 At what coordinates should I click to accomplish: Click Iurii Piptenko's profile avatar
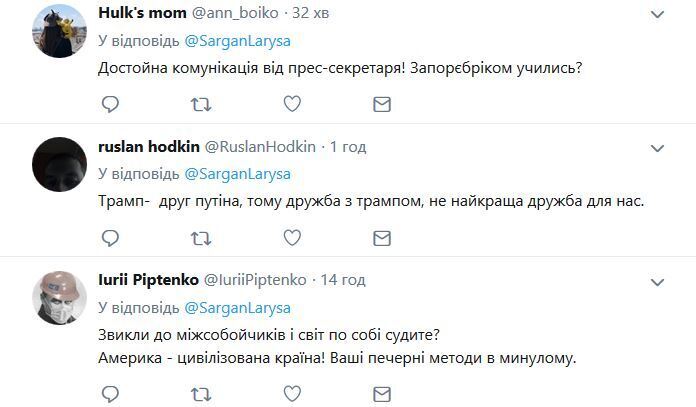tap(58, 297)
